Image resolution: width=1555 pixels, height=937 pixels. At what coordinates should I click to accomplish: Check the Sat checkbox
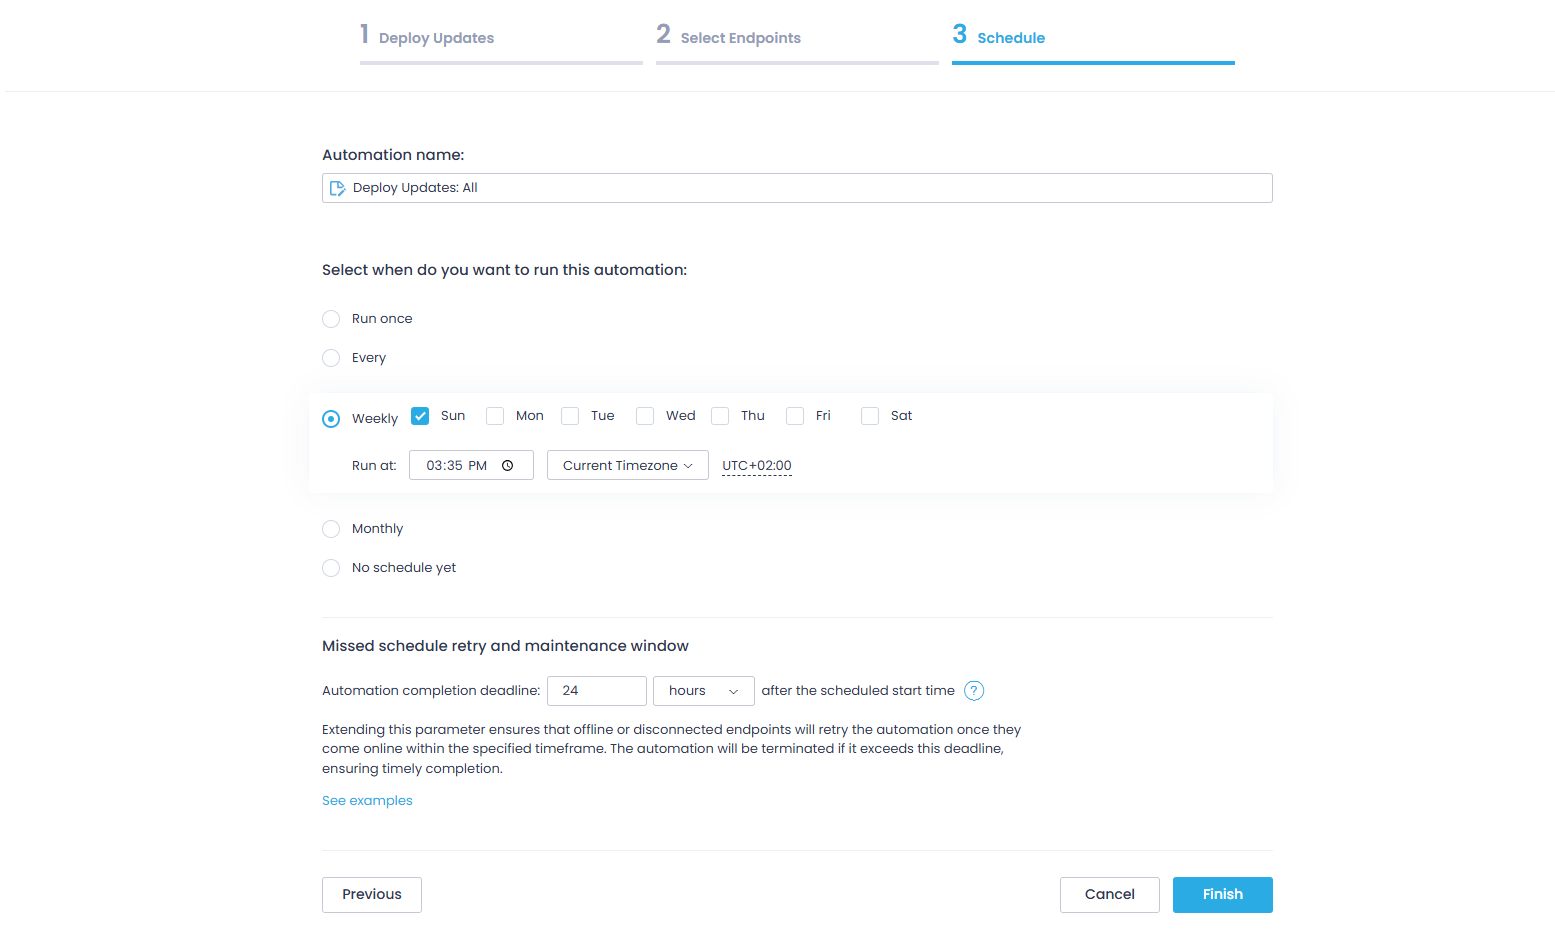coord(869,415)
